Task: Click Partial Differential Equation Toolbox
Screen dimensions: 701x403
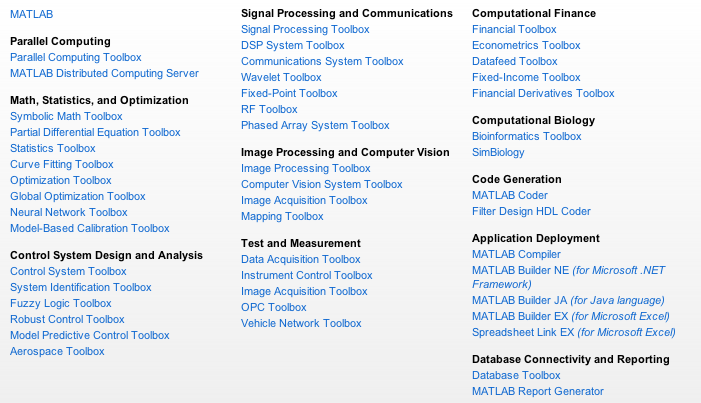Action: (95, 132)
